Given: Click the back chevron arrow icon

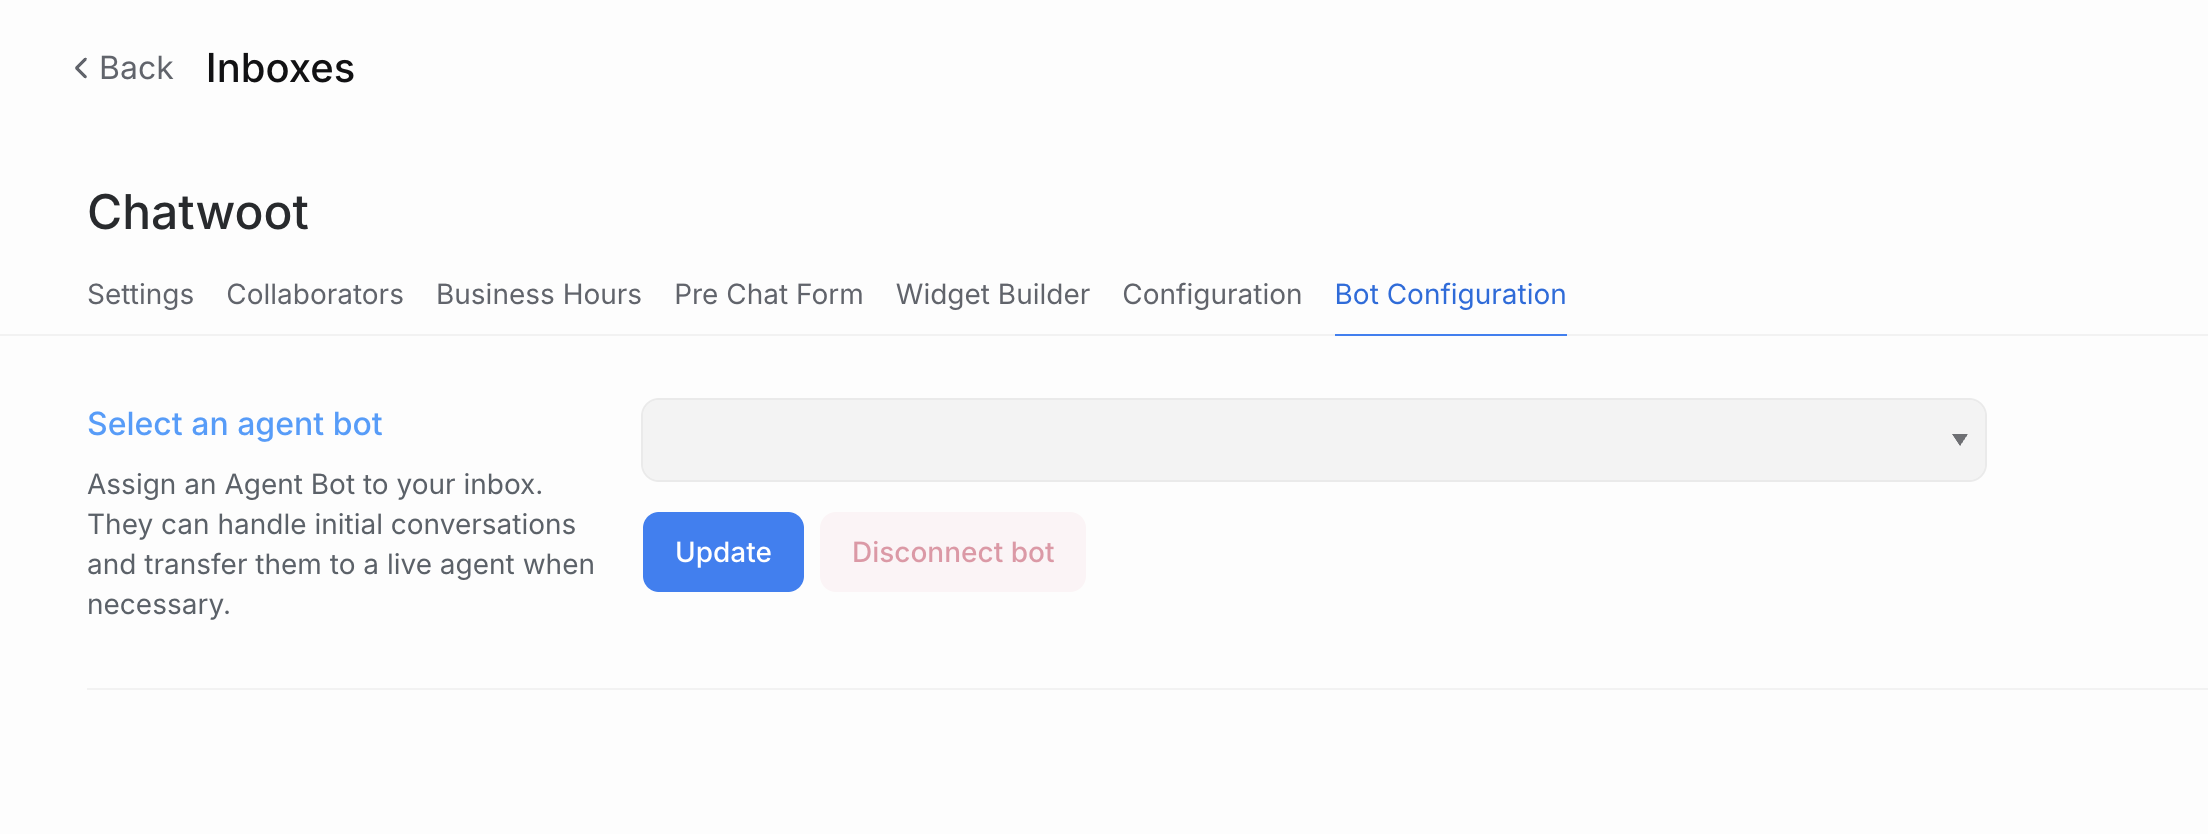Looking at the screenshot, I should 81,68.
